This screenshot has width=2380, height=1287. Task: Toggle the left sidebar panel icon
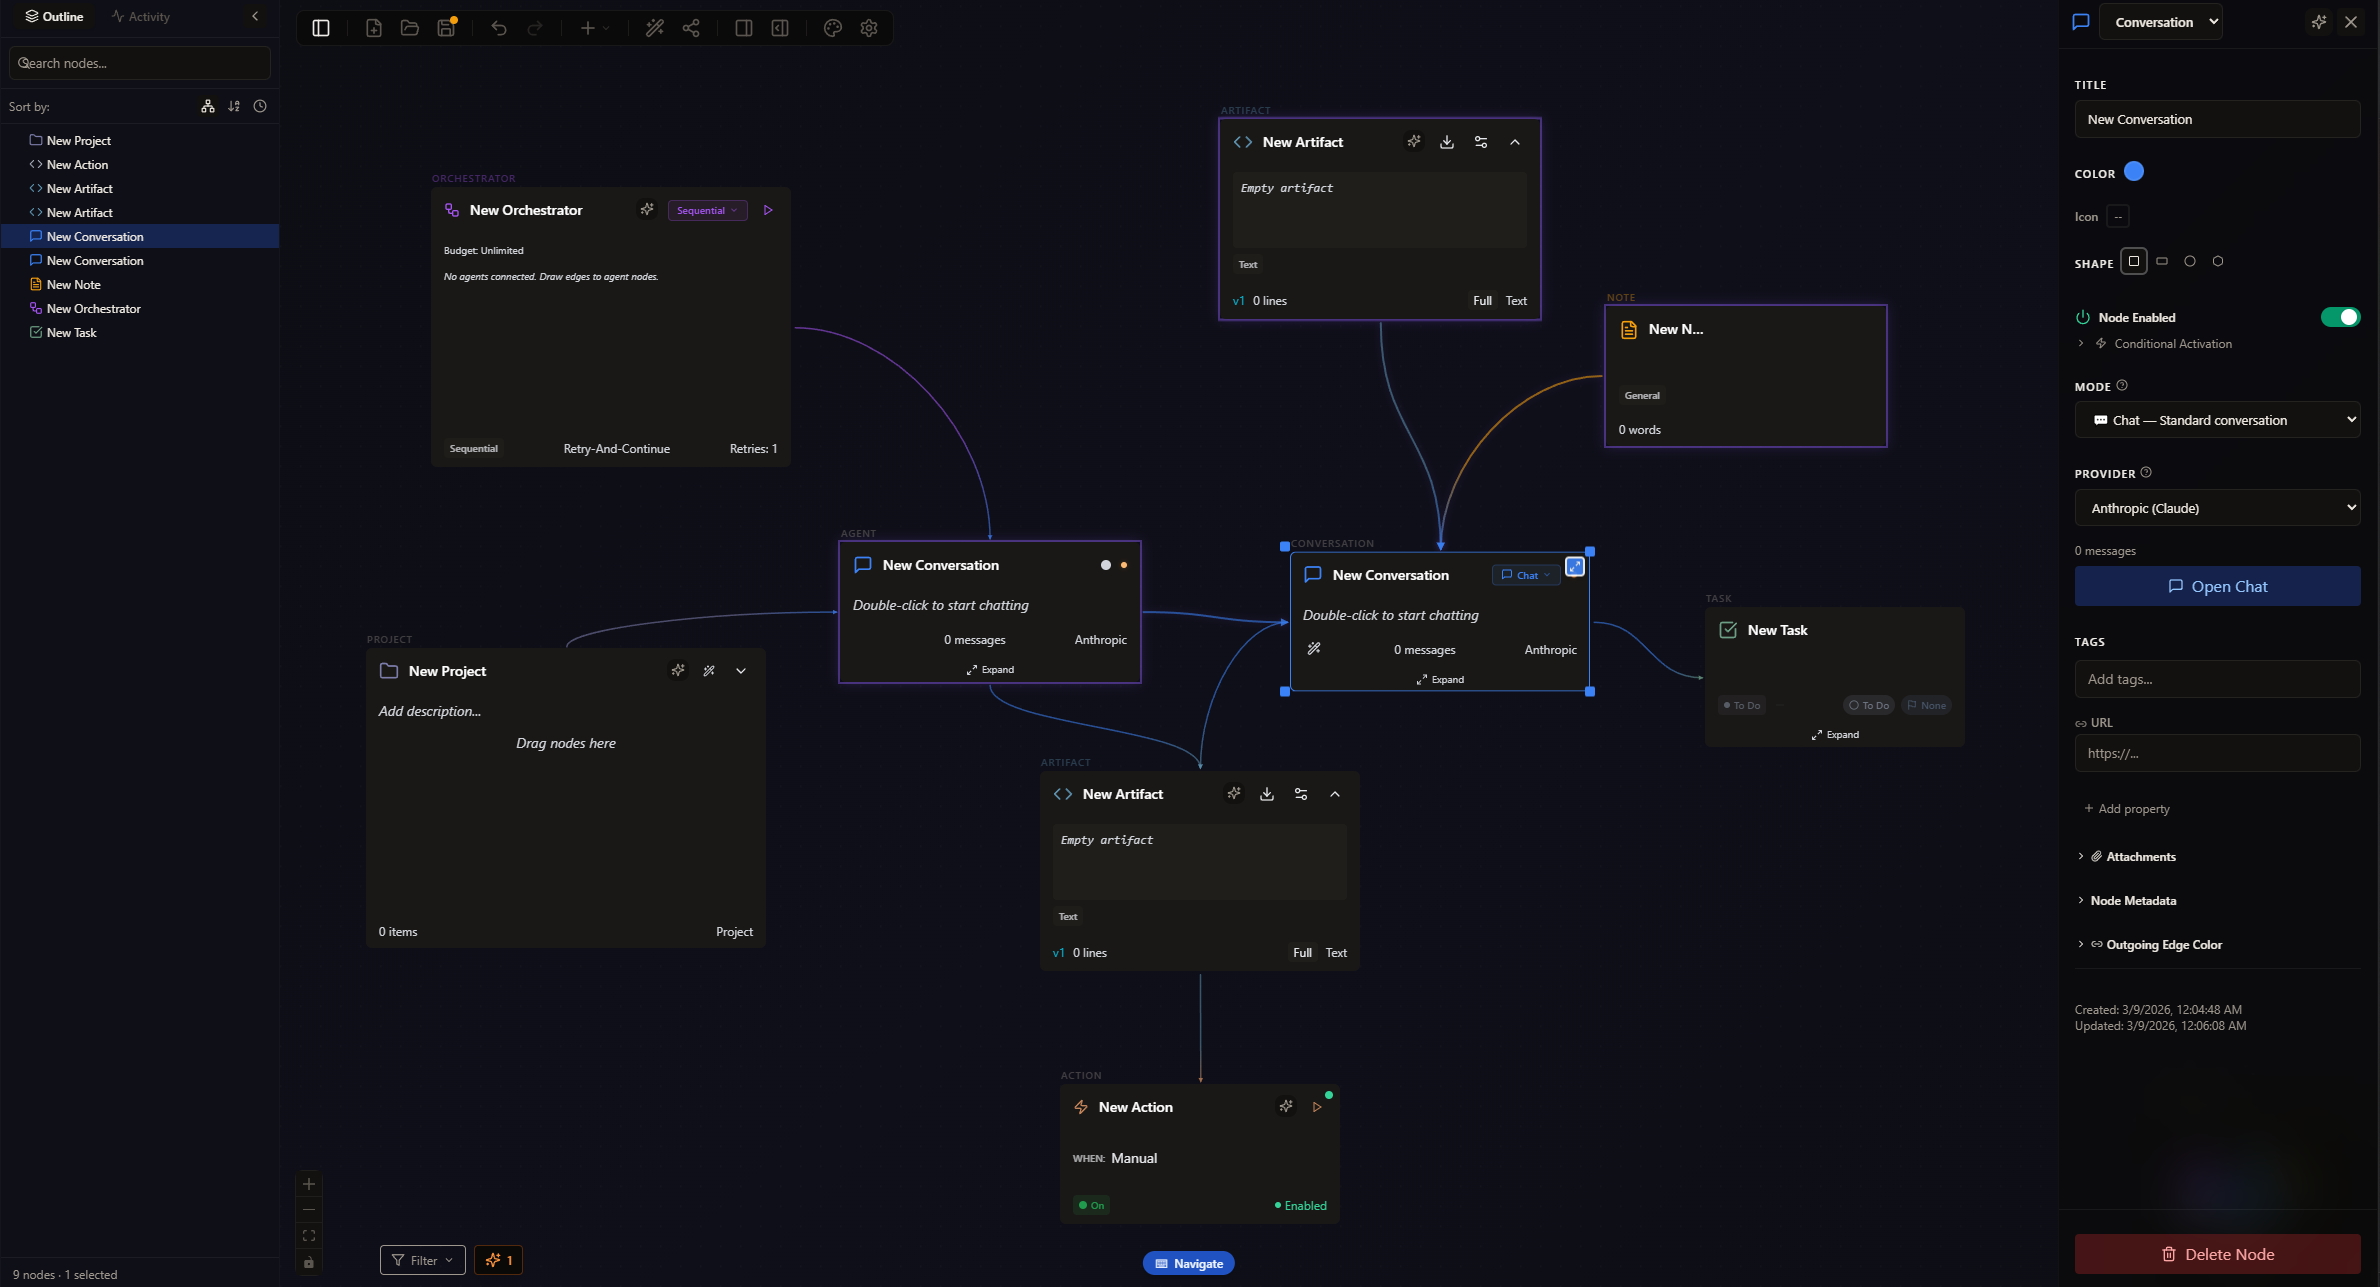coord(319,27)
